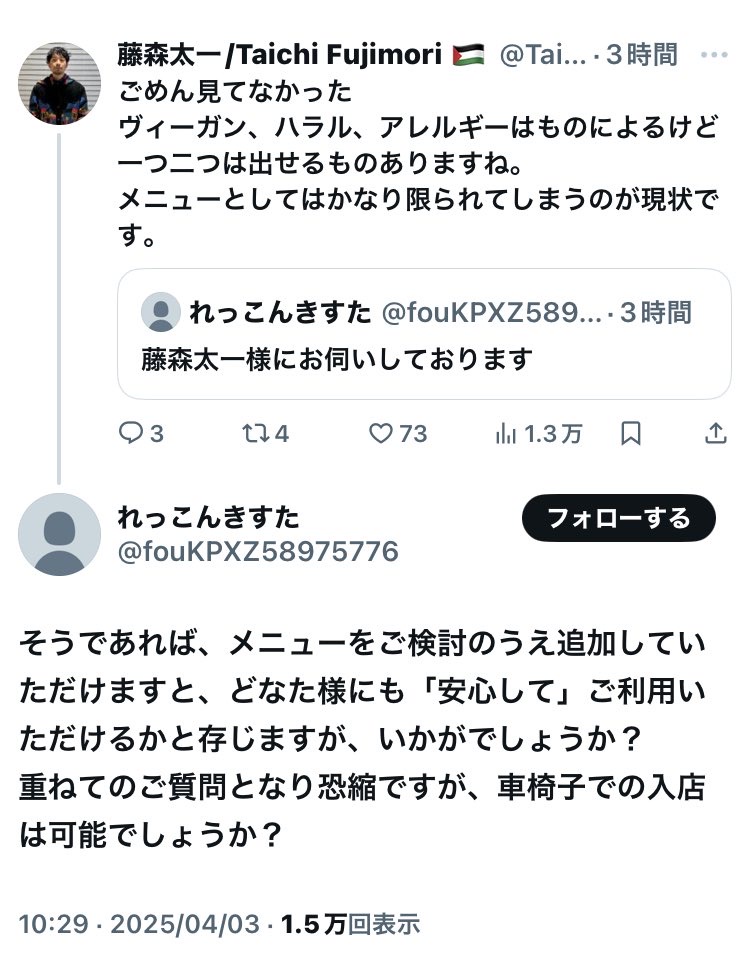
Task: Open the view analytics bar chart icon
Action: click(506, 433)
